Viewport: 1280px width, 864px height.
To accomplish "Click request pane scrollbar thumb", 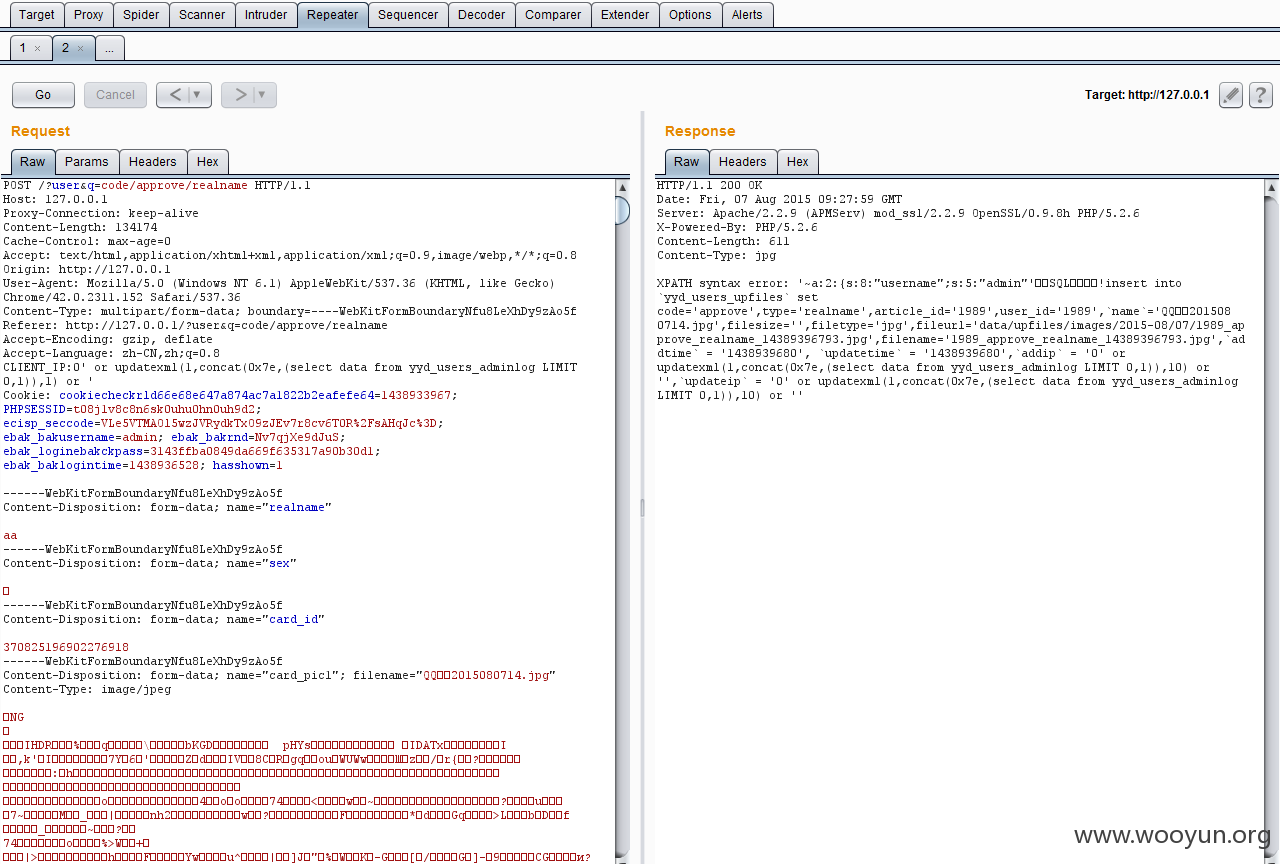I will 622,210.
